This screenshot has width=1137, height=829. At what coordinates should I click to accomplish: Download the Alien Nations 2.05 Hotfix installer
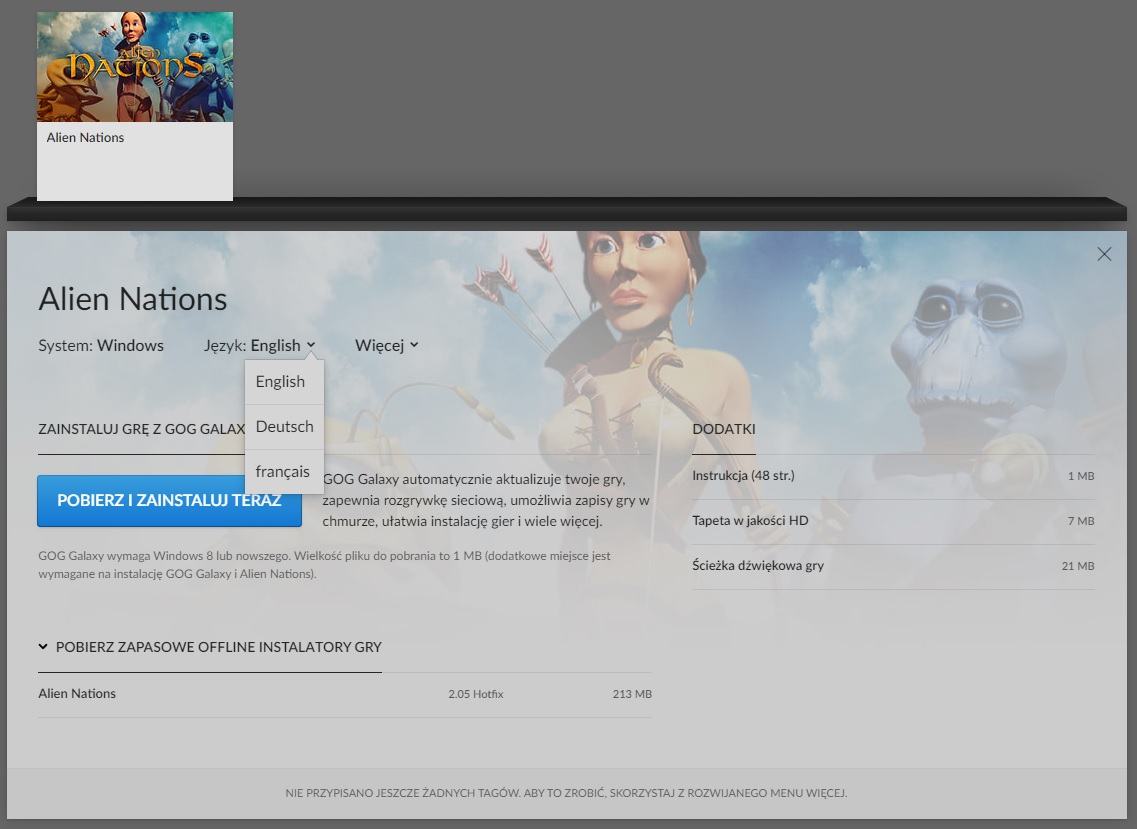pyautogui.click(x=345, y=694)
